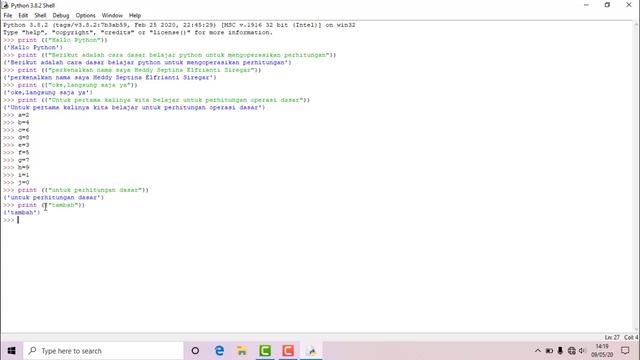Screen dimensions: 640x360
Task: Click the output ('tambah')
Action: [22, 212]
